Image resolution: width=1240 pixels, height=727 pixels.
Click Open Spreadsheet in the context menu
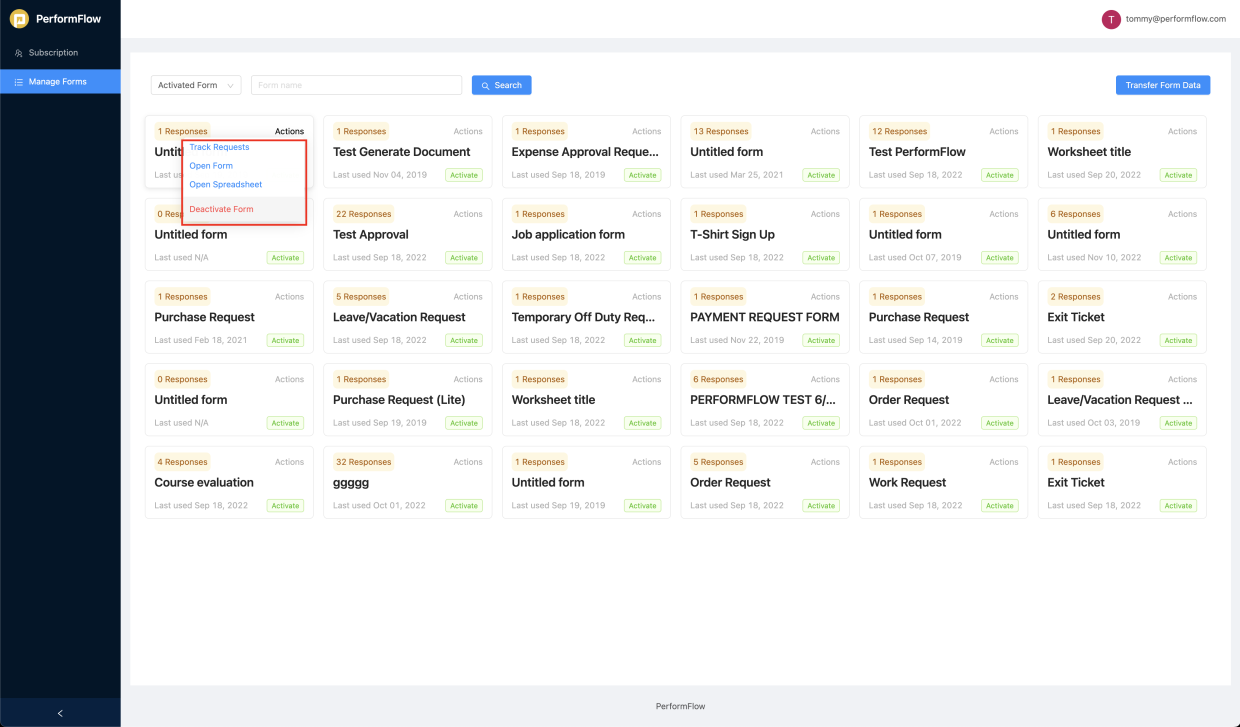pyautogui.click(x=224, y=184)
